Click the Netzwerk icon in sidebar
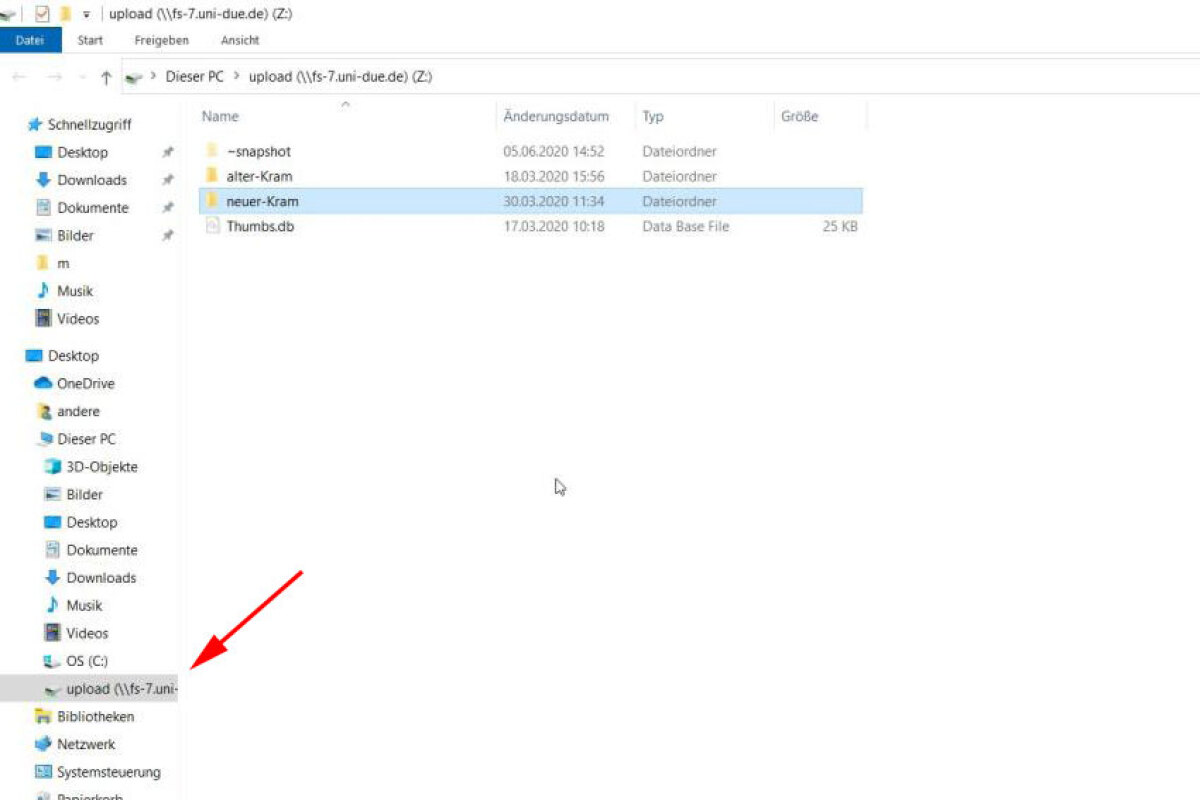This screenshot has height=800, width=1200. point(43,744)
